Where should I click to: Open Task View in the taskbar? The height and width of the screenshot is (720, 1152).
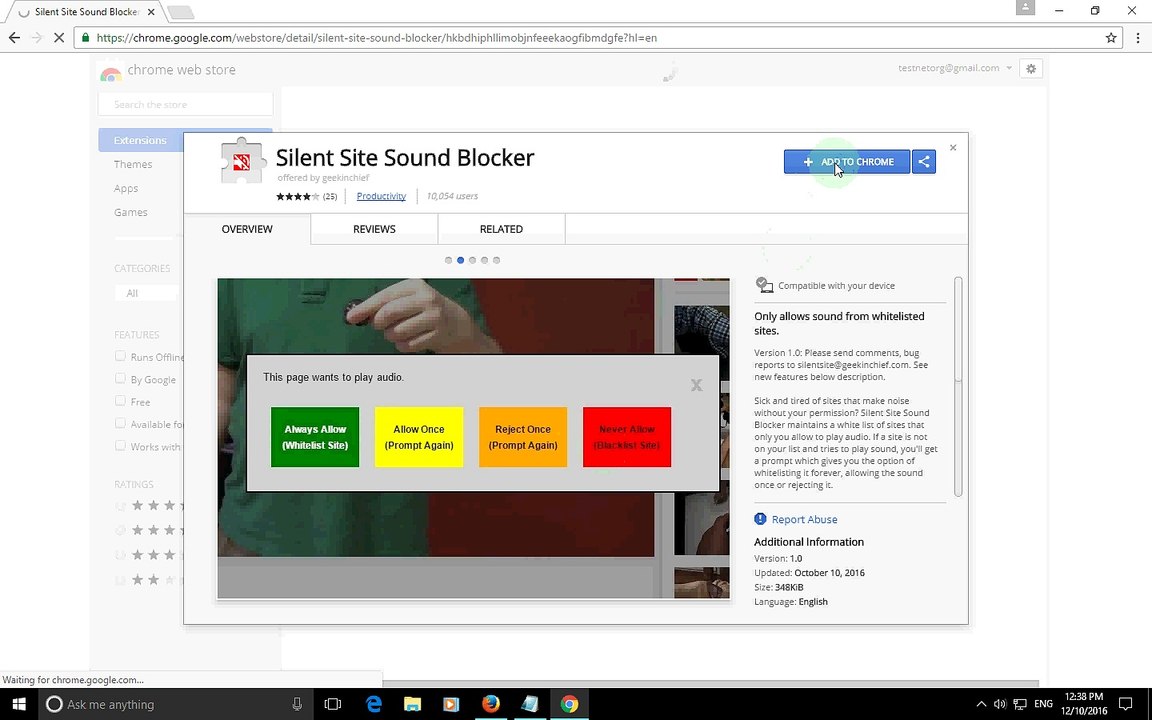(333, 704)
